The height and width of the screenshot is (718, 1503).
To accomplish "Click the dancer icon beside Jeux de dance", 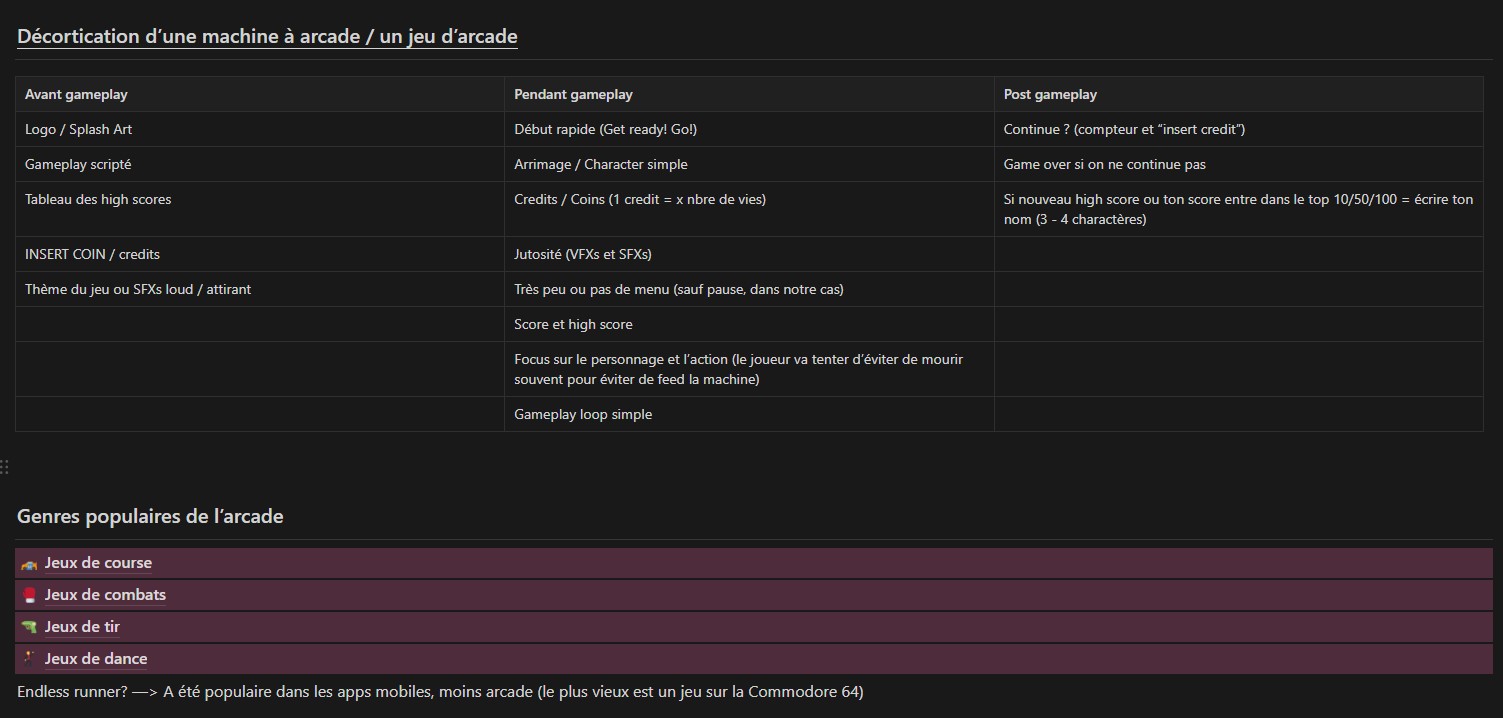I will click(x=28, y=658).
